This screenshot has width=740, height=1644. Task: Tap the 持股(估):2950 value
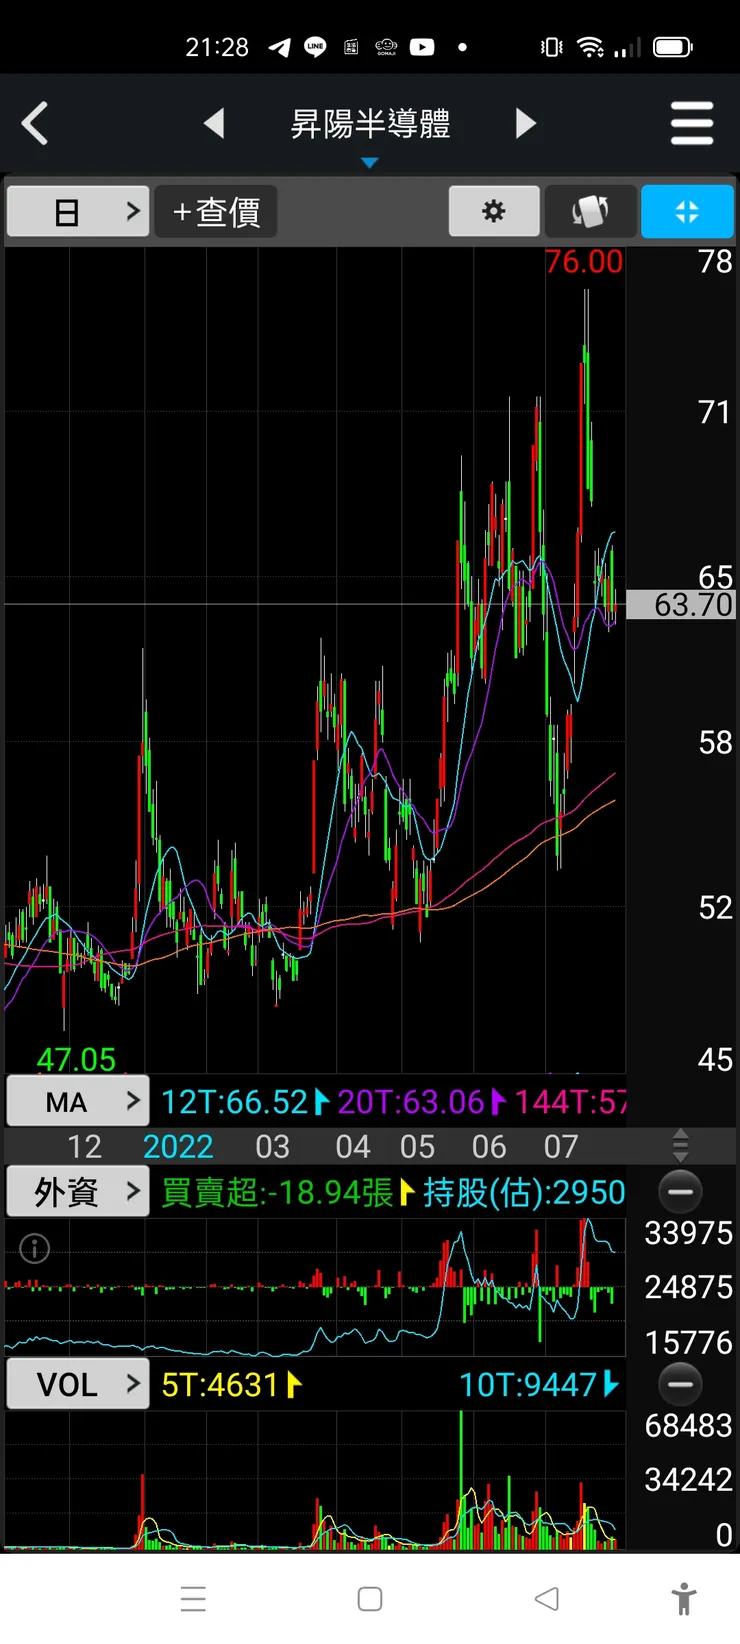pos(524,1192)
